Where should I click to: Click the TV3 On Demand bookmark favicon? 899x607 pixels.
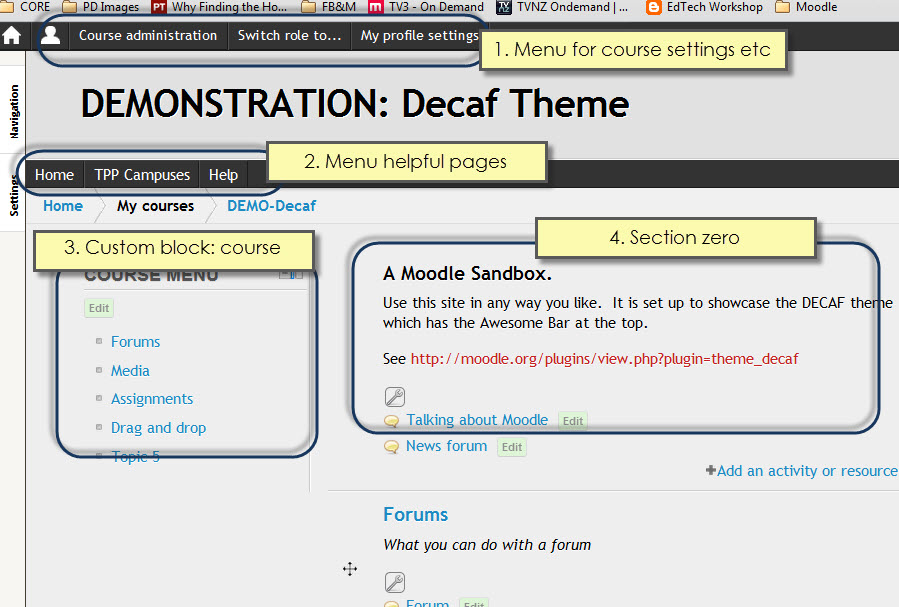376,7
